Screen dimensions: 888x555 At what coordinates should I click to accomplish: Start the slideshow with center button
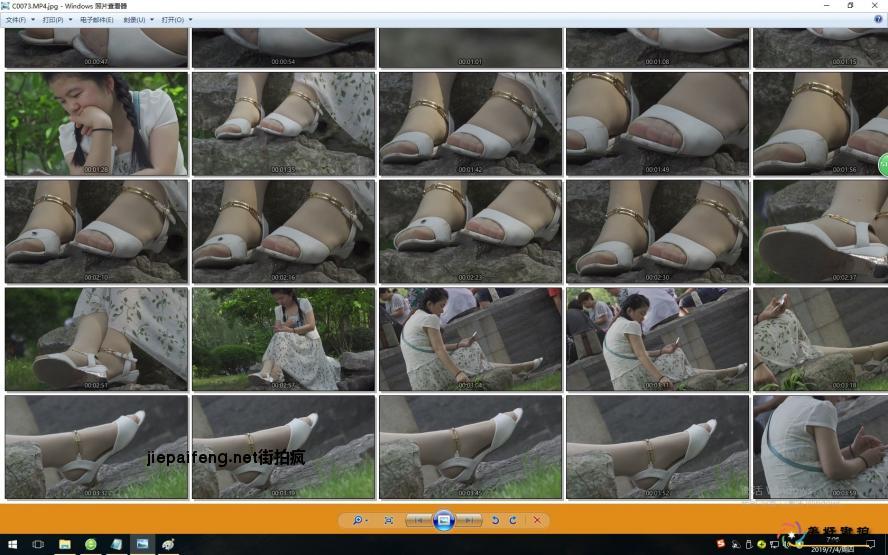pyautogui.click(x=444, y=520)
